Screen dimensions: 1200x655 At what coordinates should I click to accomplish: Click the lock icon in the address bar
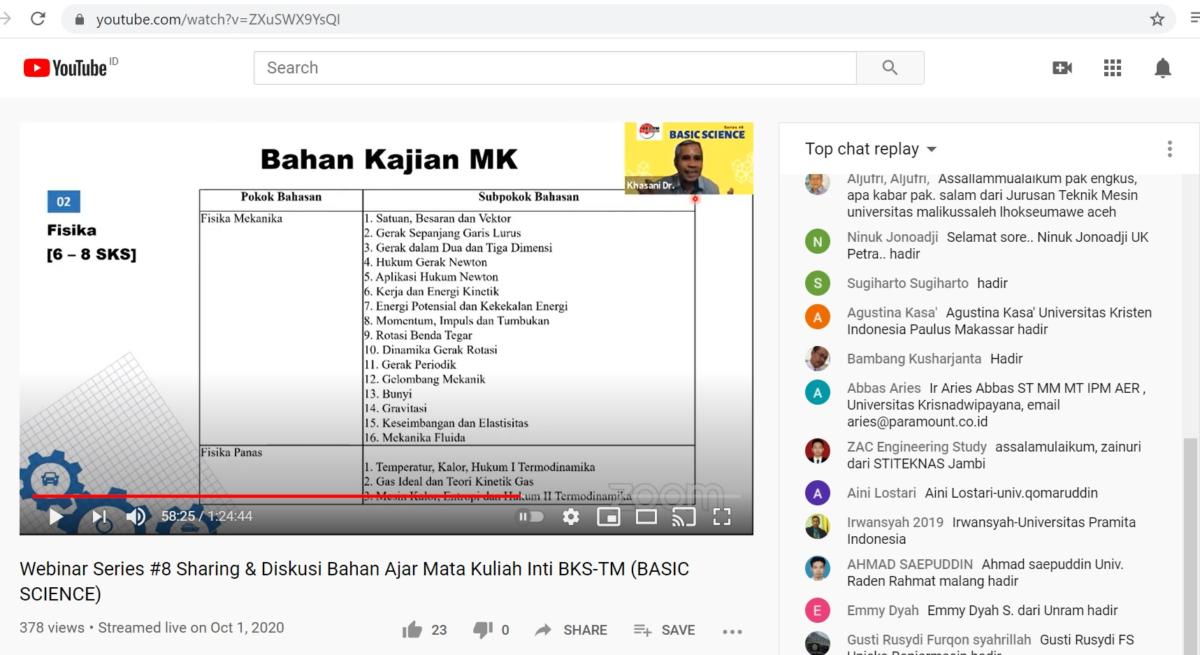[80, 19]
